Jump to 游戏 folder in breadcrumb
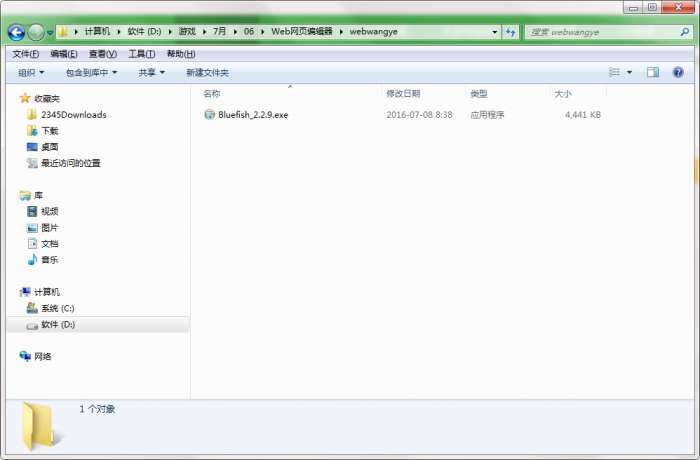700x460 pixels. pyautogui.click(x=187, y=32)
